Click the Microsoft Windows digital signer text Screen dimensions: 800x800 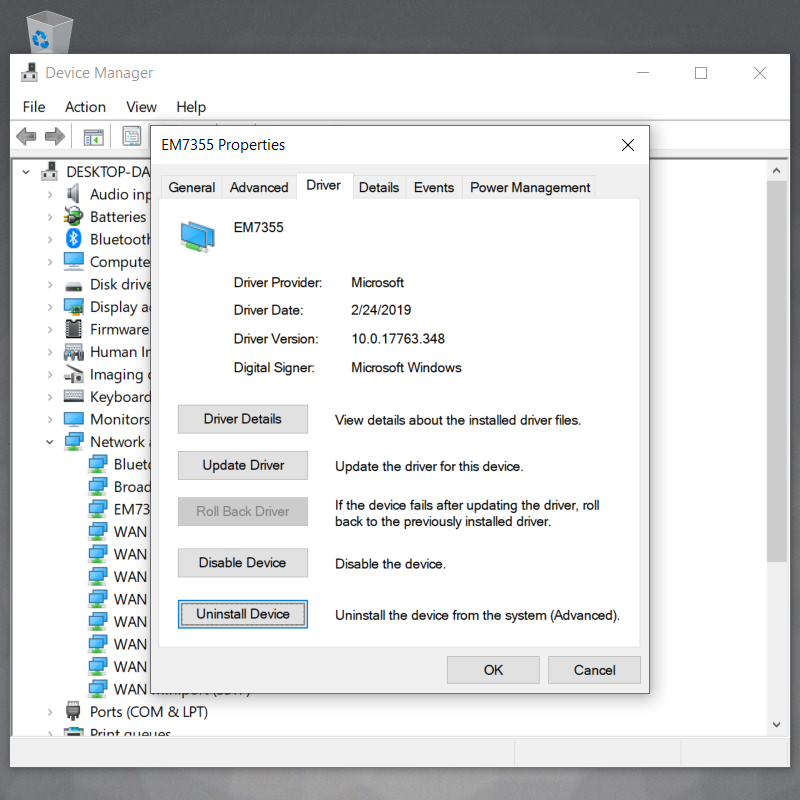point(406,367)
